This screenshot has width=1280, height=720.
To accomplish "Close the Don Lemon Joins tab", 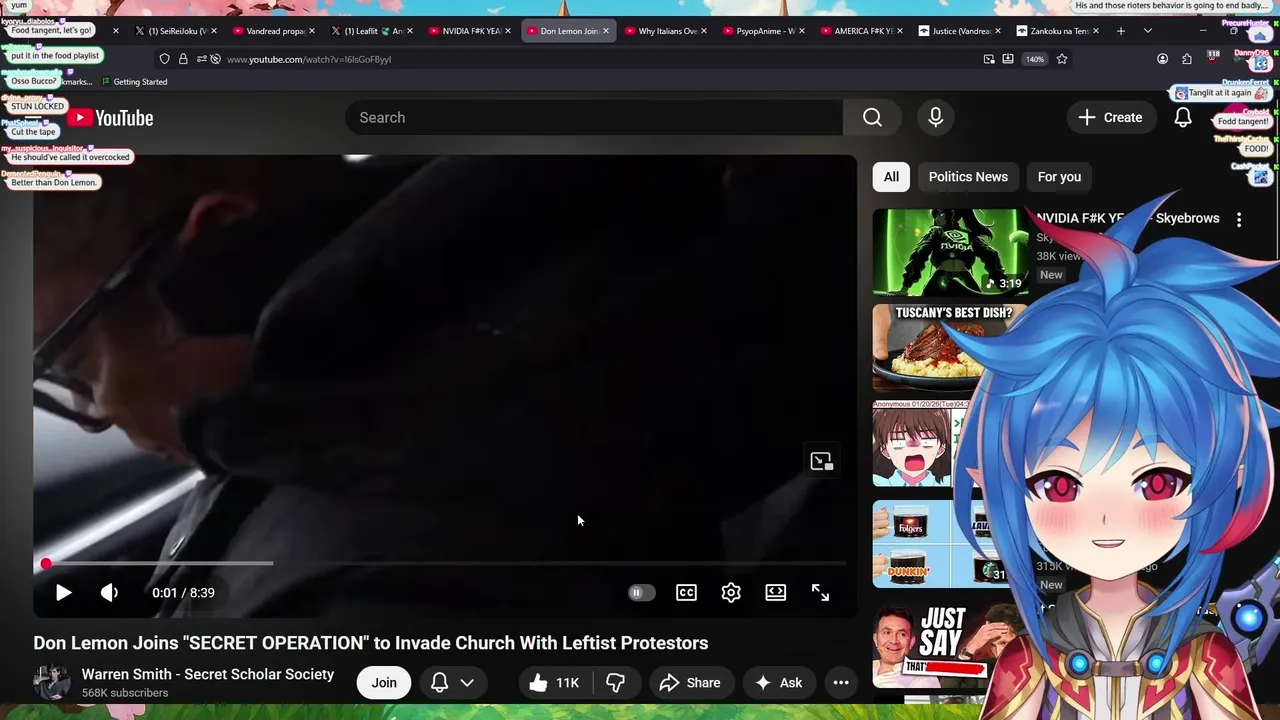I will (606, 31).
